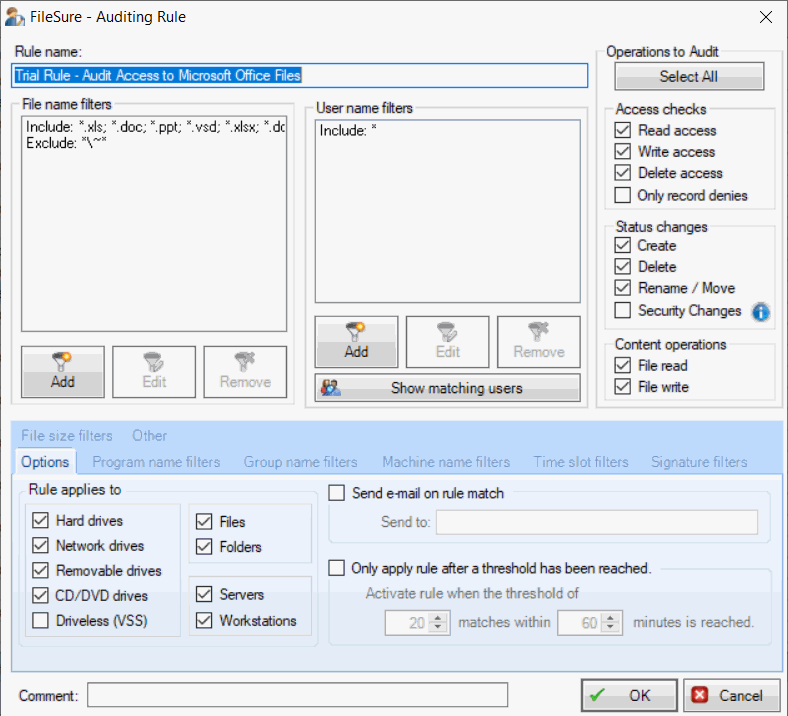The image size is (788, 716).
Task: Edit the selected user name filter
Action: [447, 342]
